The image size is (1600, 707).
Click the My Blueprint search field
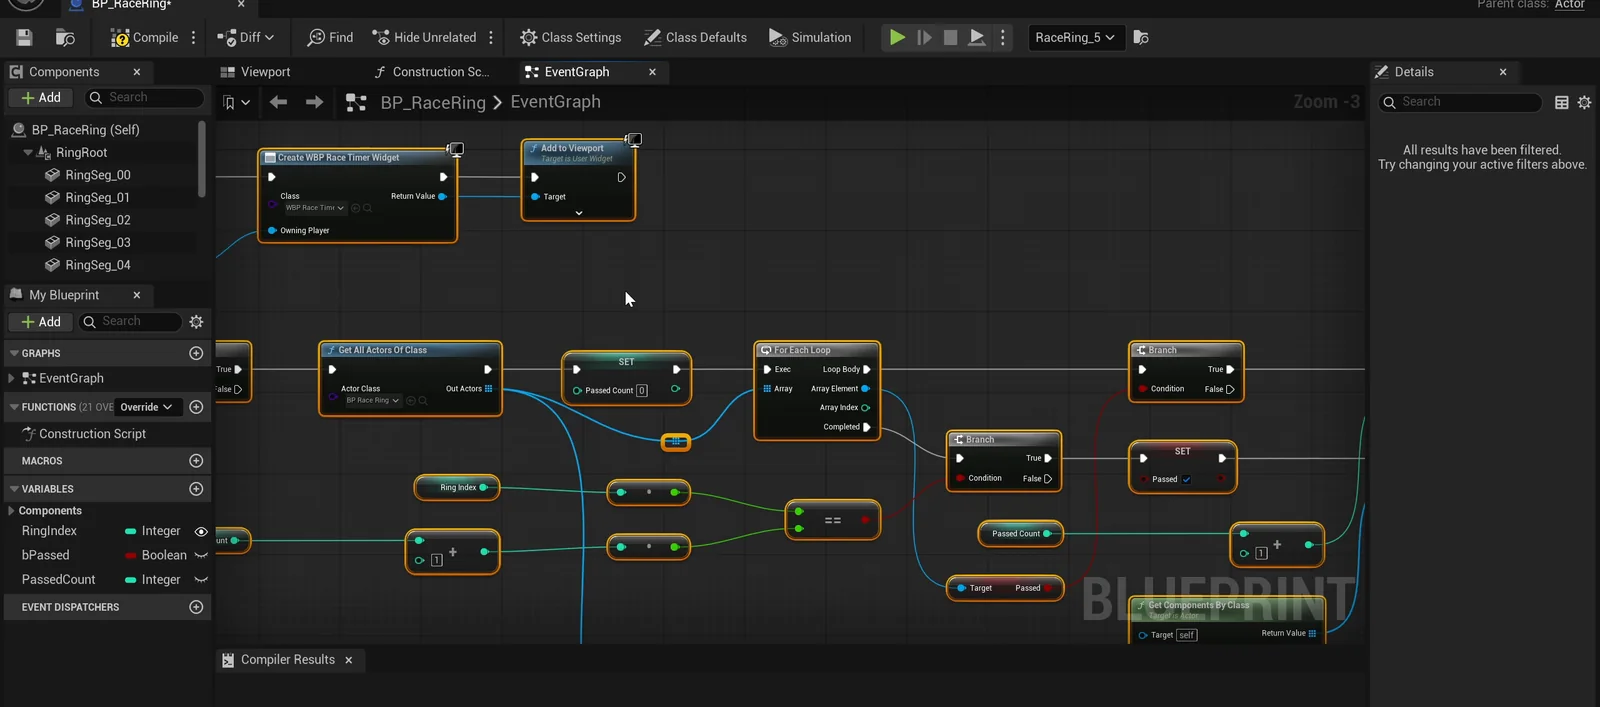coord(131,322)
